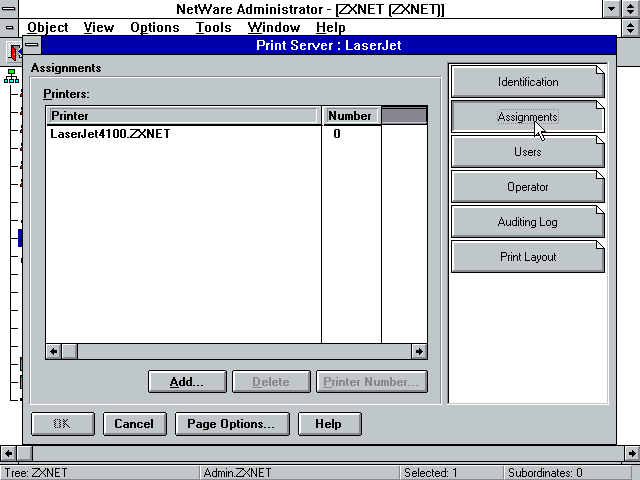This screenshot has width=640, height=480.
Task: Open the Help menu
Action: tap(331, 27)
